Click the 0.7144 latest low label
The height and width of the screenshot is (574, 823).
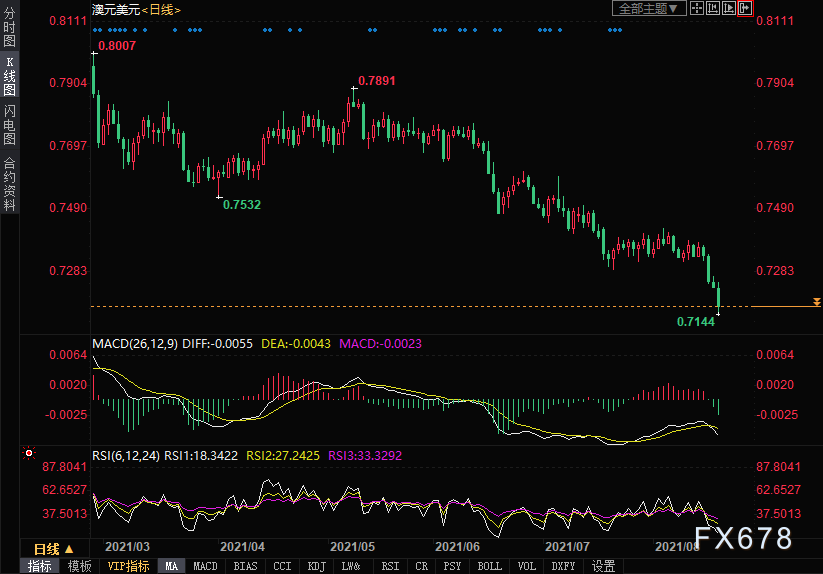point(696,322)
